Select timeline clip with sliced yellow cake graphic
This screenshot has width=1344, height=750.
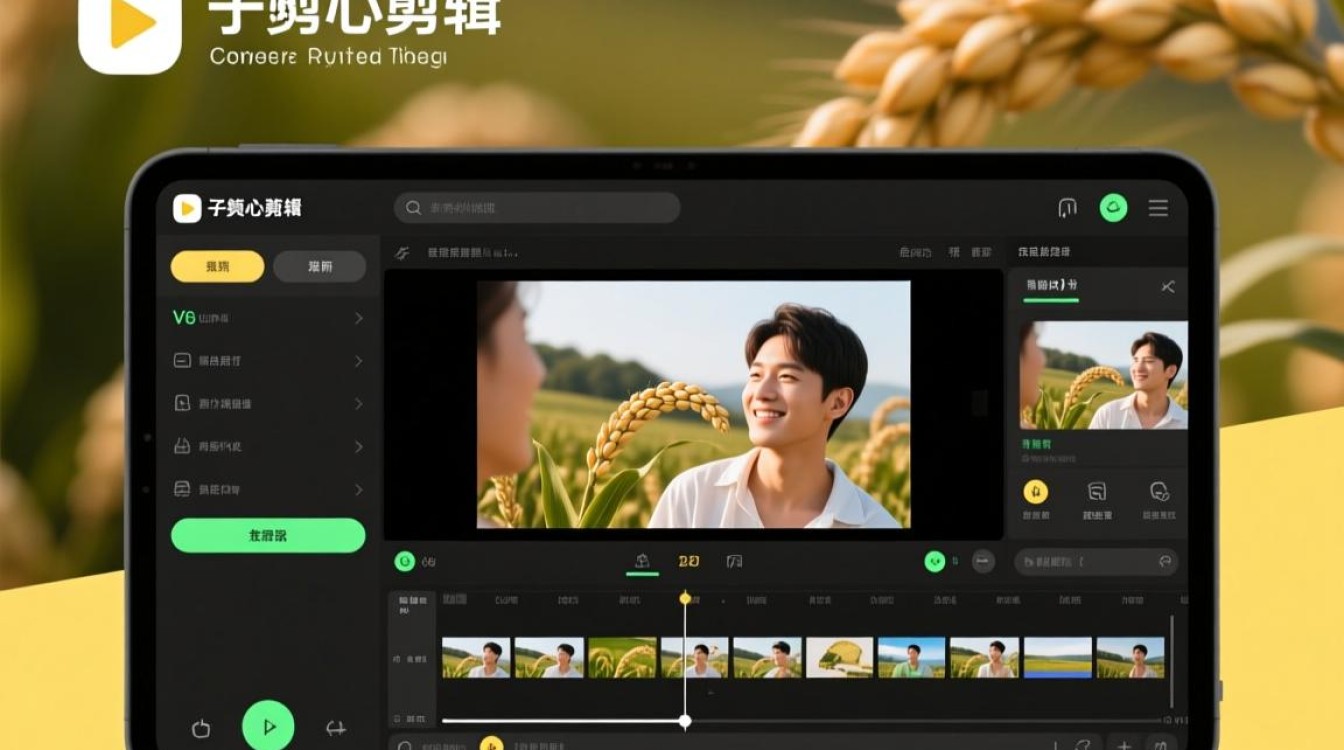[840, 658]
